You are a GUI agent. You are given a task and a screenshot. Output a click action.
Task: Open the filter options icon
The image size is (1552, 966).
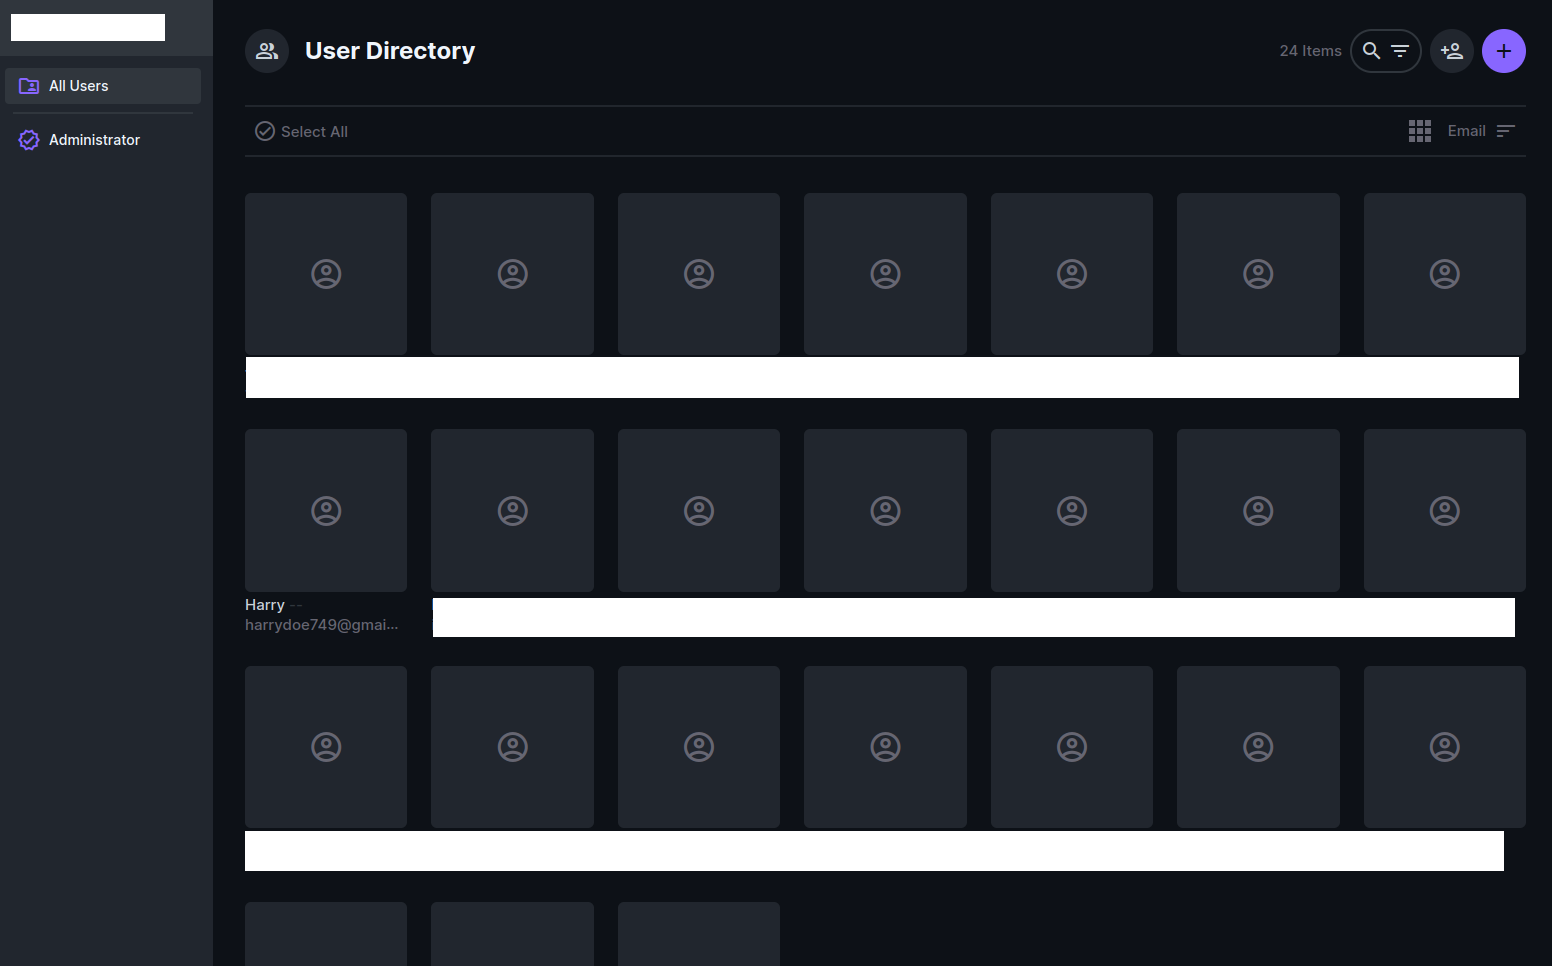click(1400, 51)
